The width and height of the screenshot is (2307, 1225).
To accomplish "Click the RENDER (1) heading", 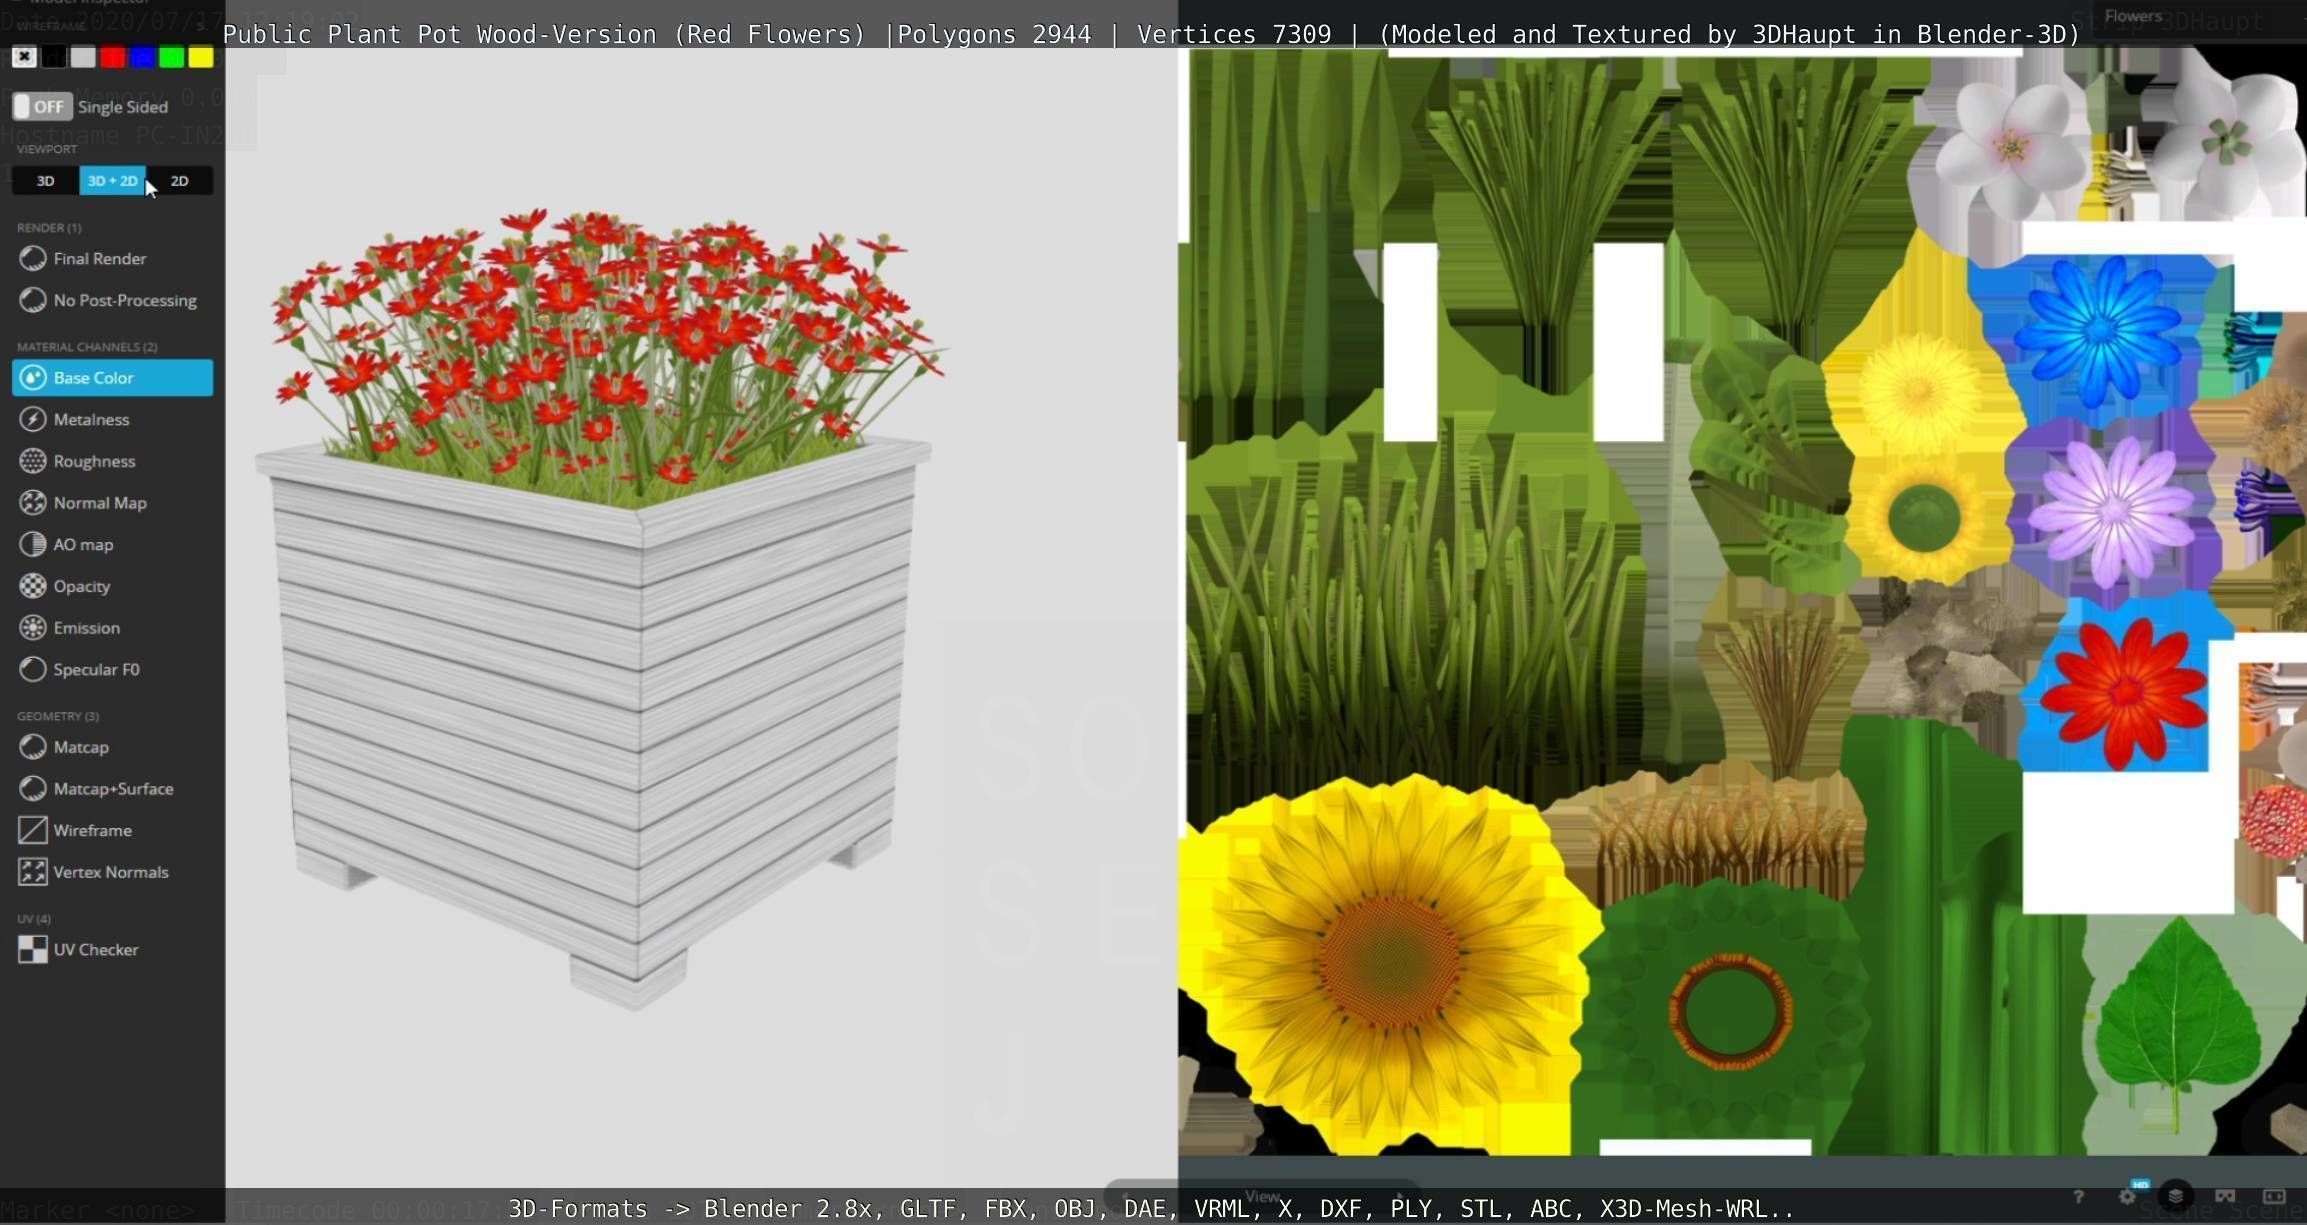I will 49,228.
